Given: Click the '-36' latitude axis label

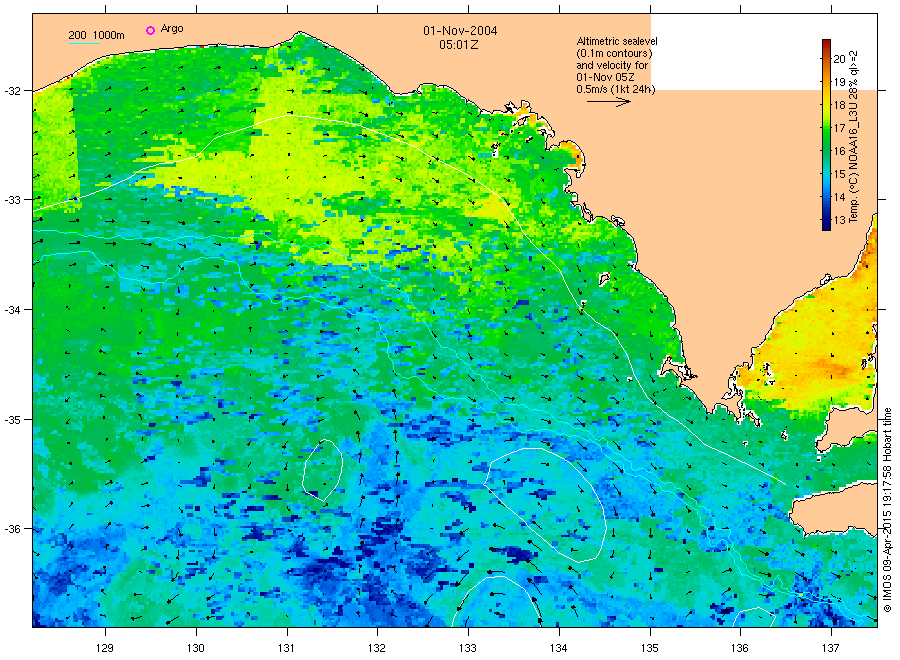Looking at the screenshot, I should 13,529.
